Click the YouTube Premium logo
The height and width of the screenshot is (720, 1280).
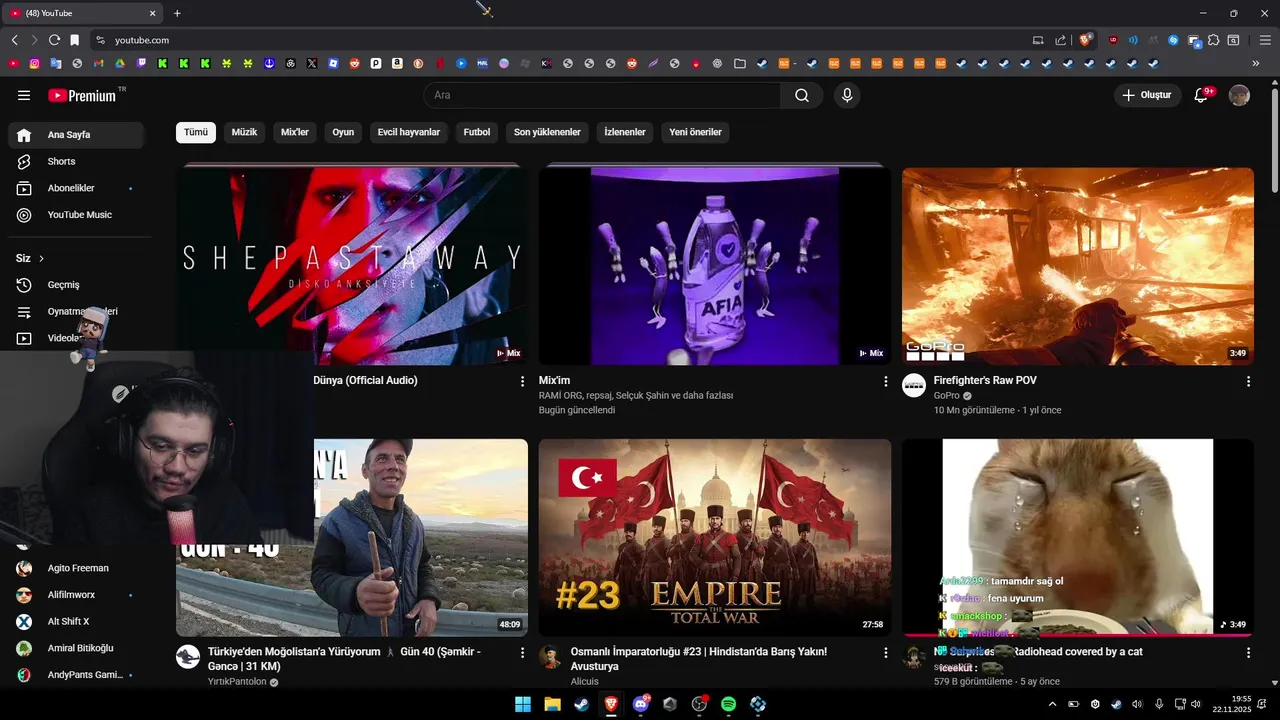(82, 95)
